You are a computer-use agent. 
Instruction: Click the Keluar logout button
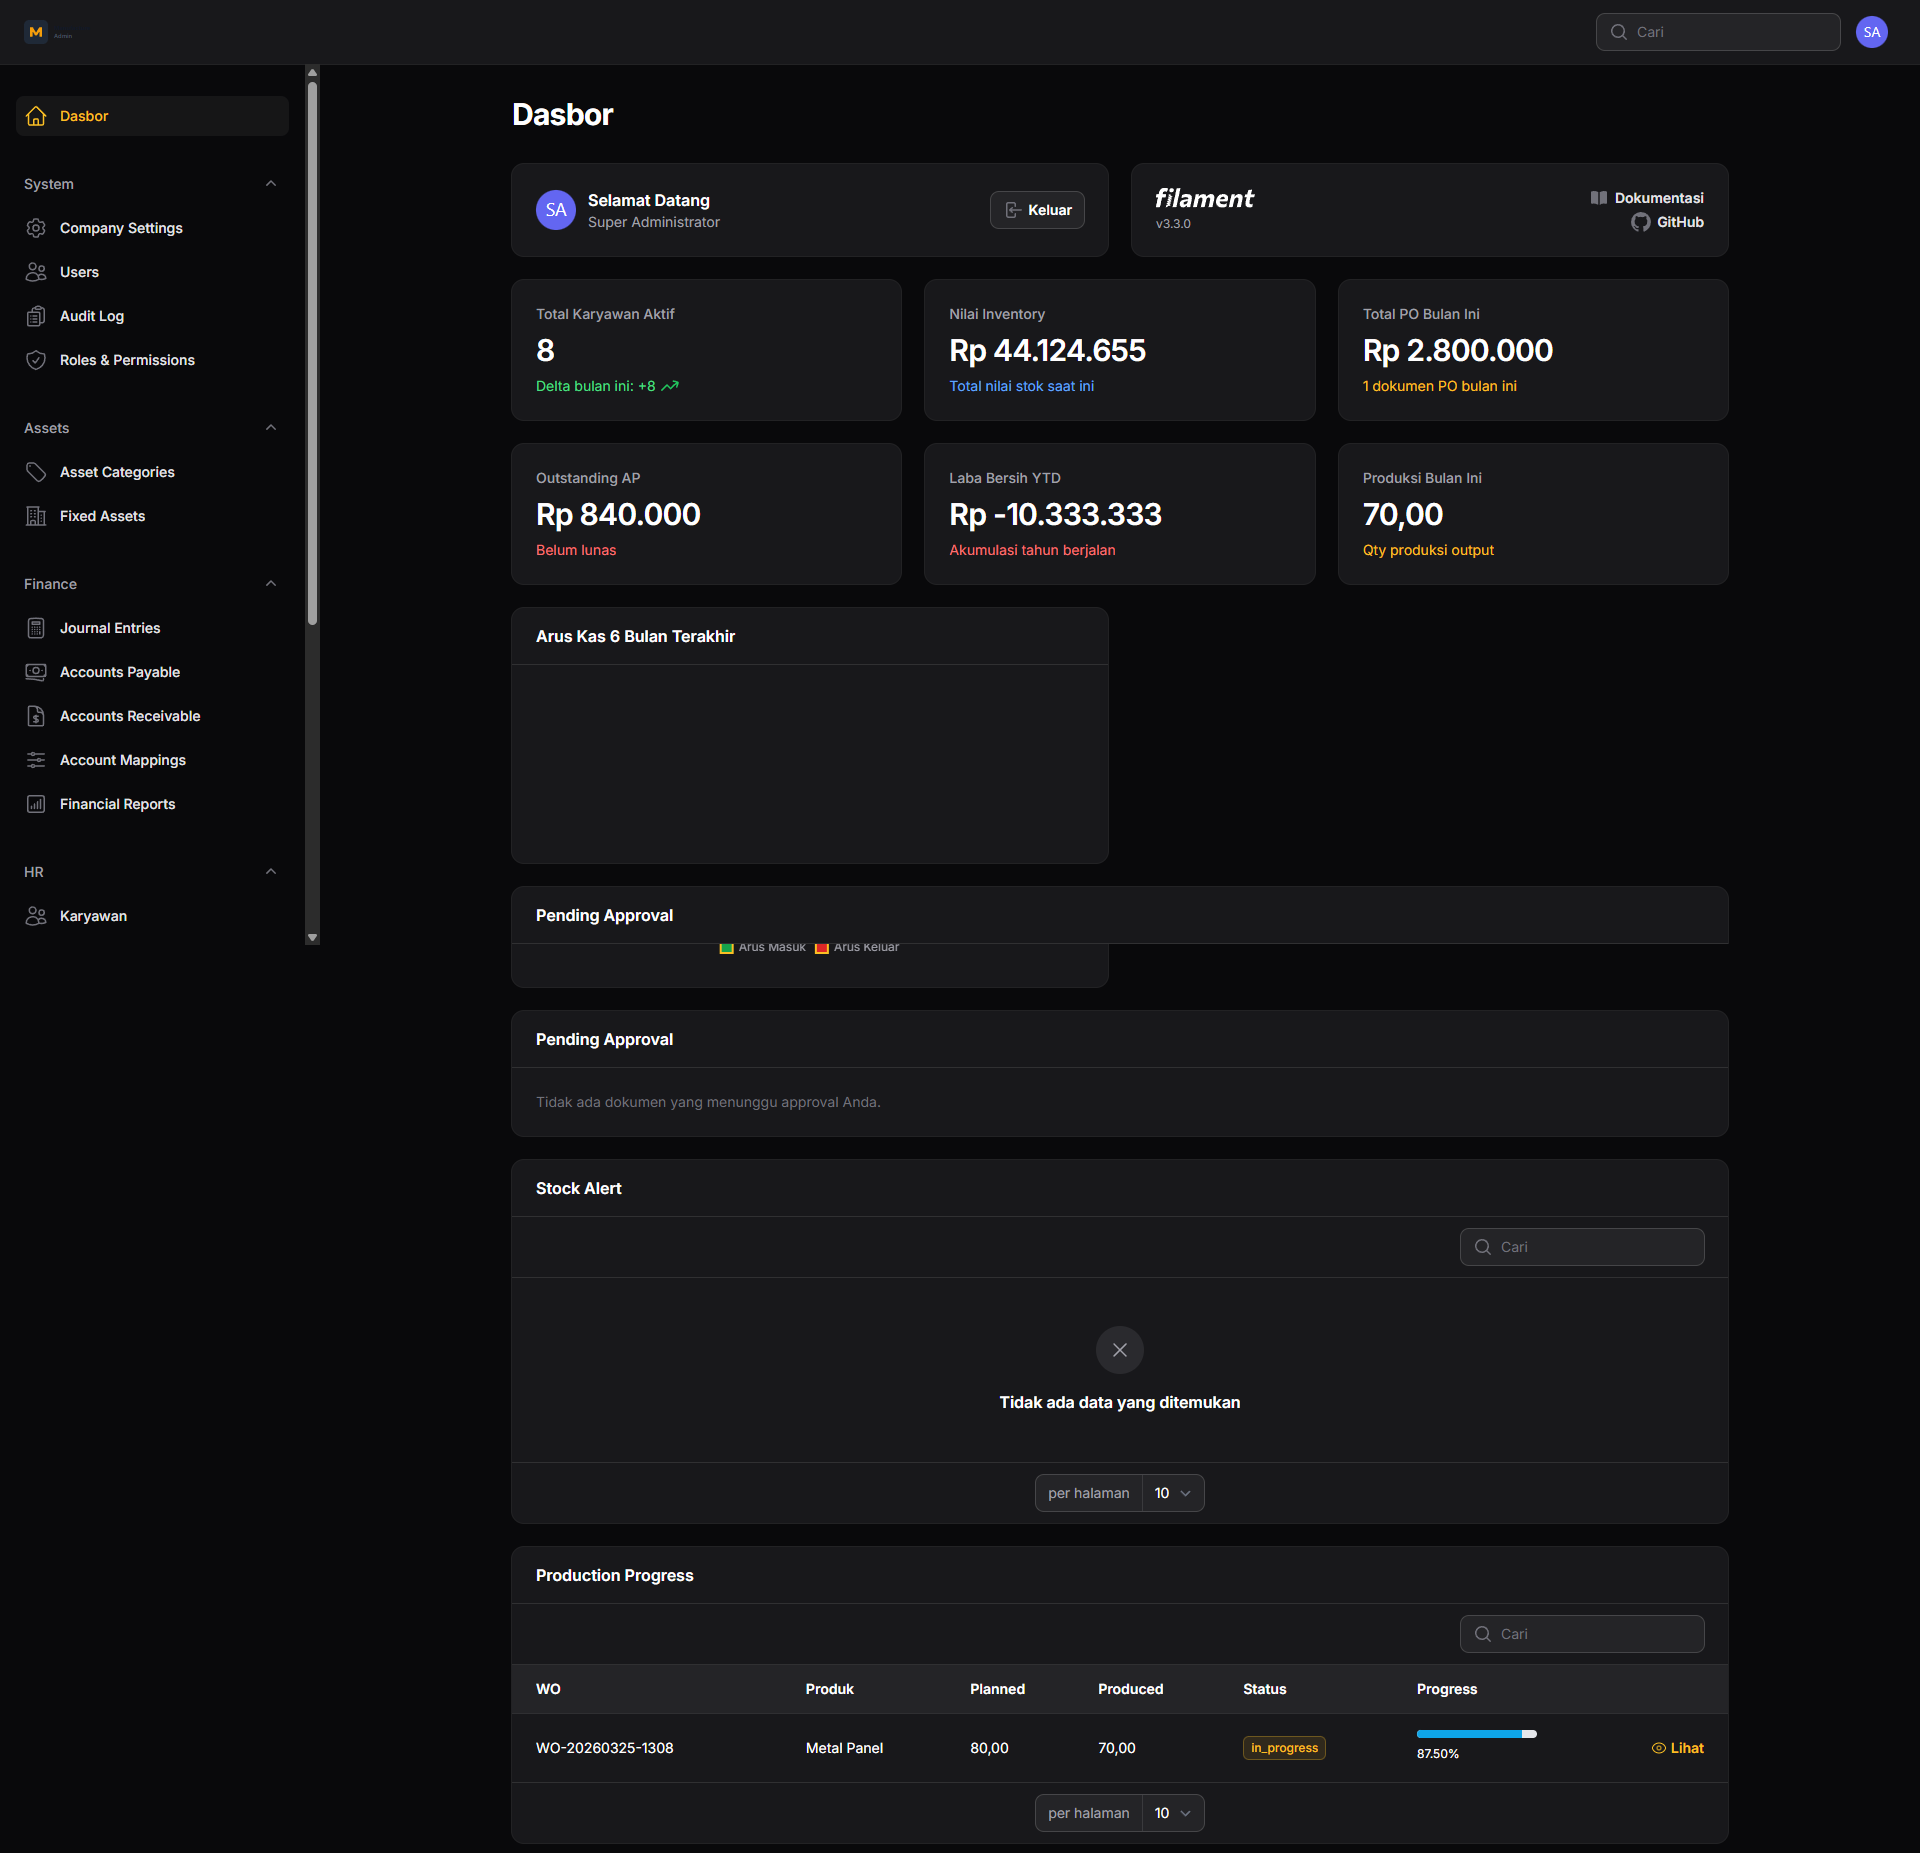pyautogui.click(x=1037, y=210)
